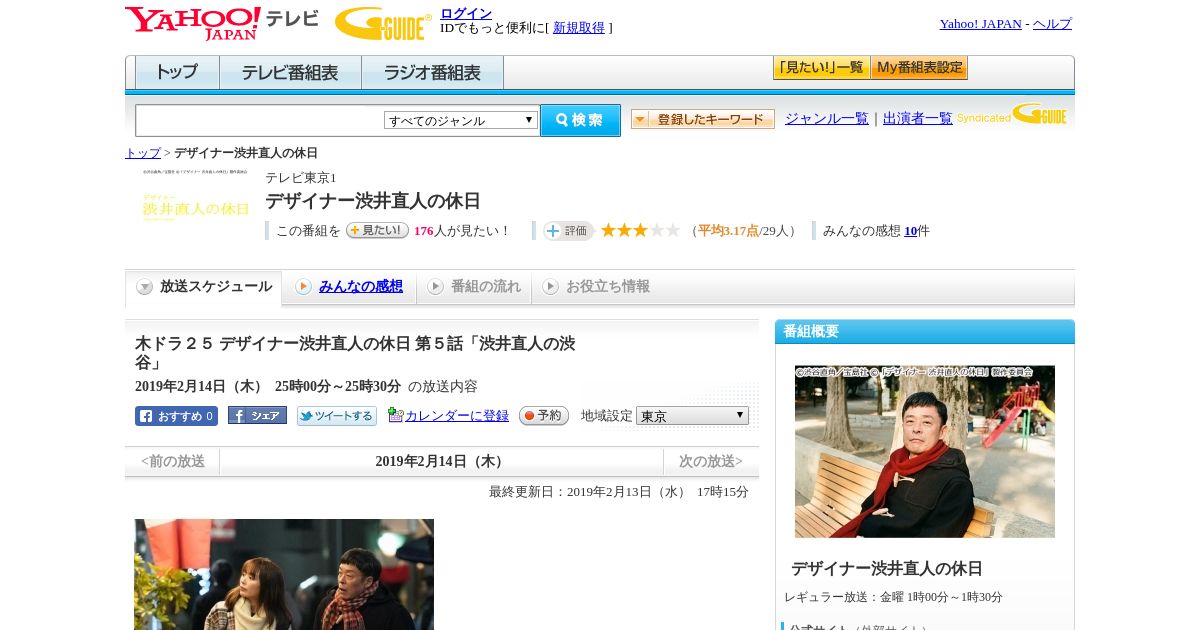The width and height of the screenshot is (1200, 630).
Task: Click the third rating star
Action: (x=640, y=230)
